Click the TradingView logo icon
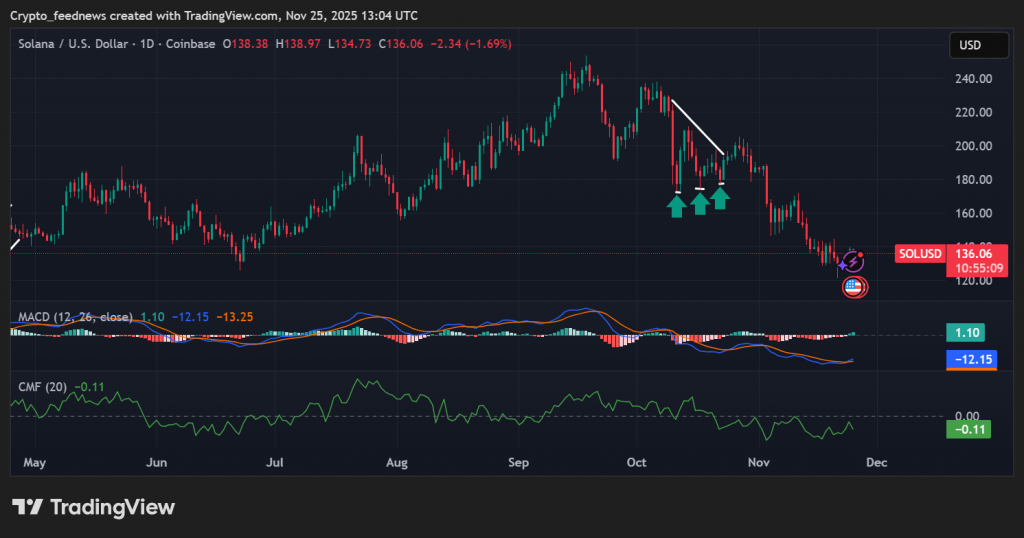 pyautogui.click(x=26, y=507)
